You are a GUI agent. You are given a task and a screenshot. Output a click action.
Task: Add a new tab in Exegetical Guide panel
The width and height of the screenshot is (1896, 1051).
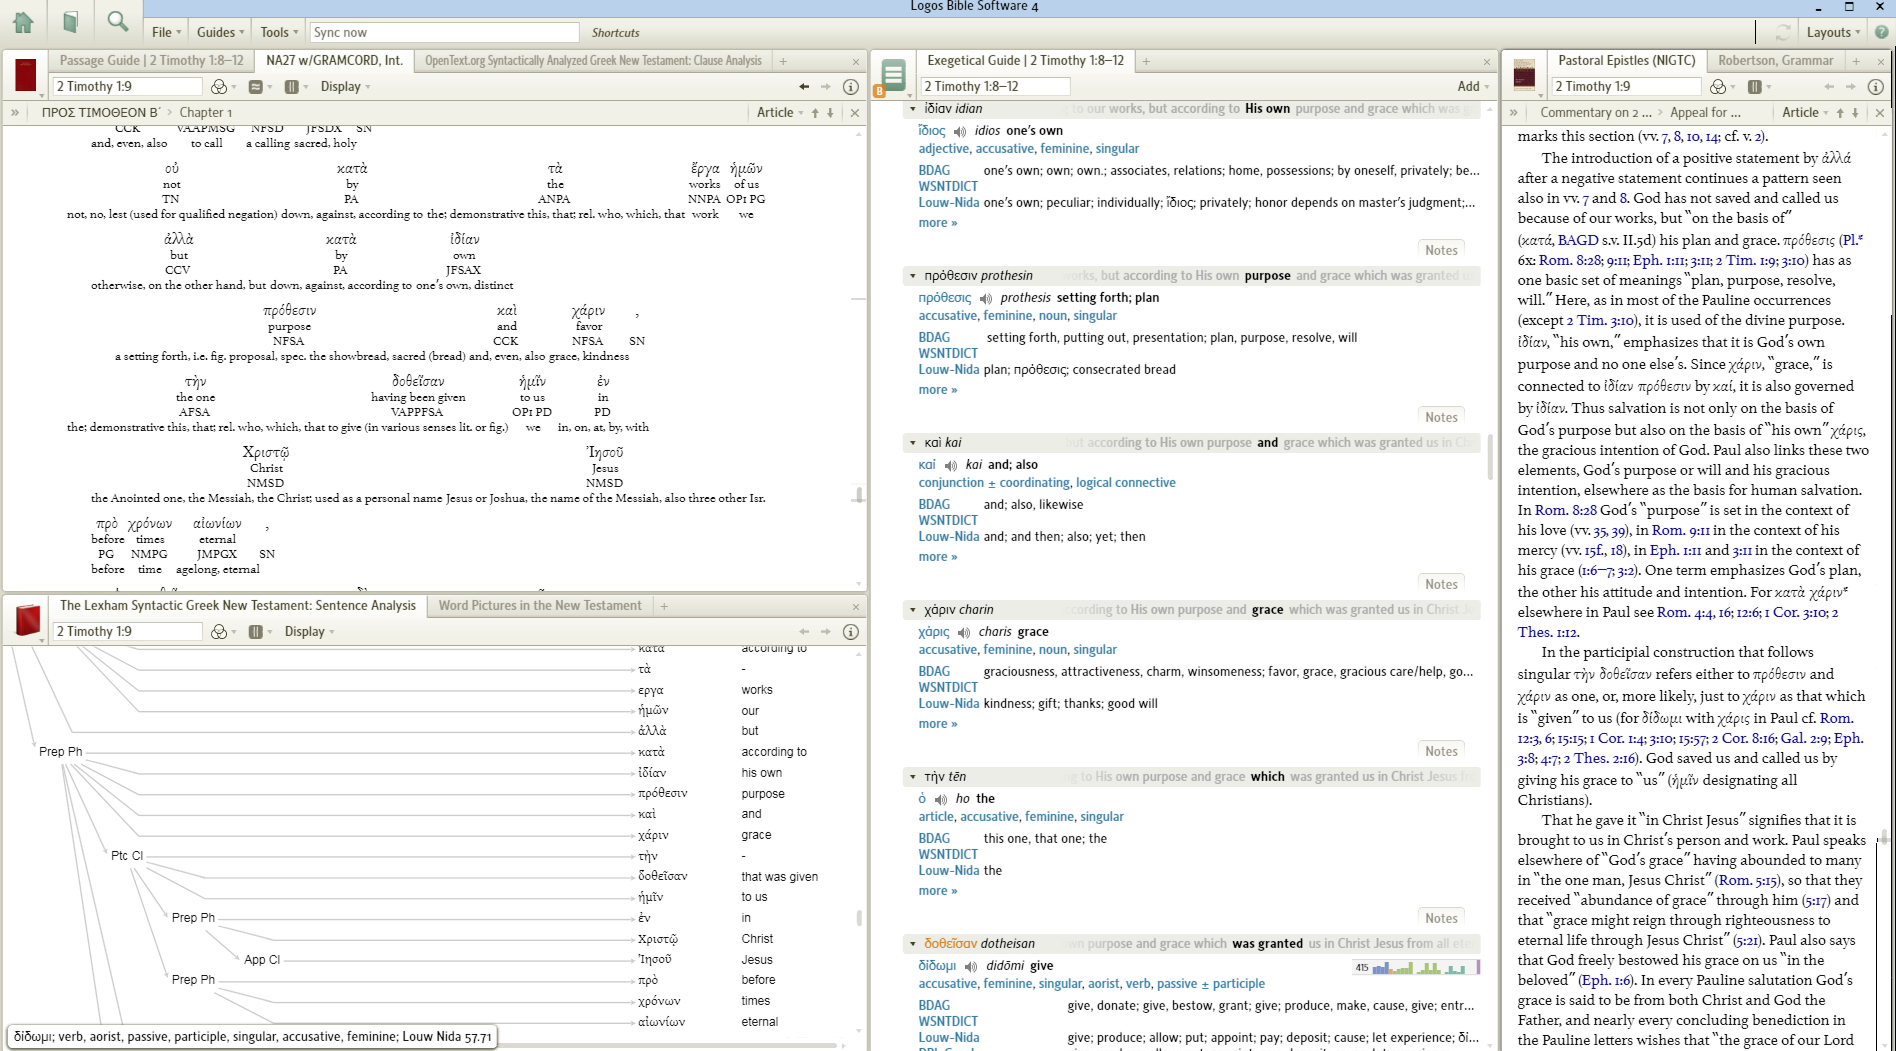coord(1146,62)
